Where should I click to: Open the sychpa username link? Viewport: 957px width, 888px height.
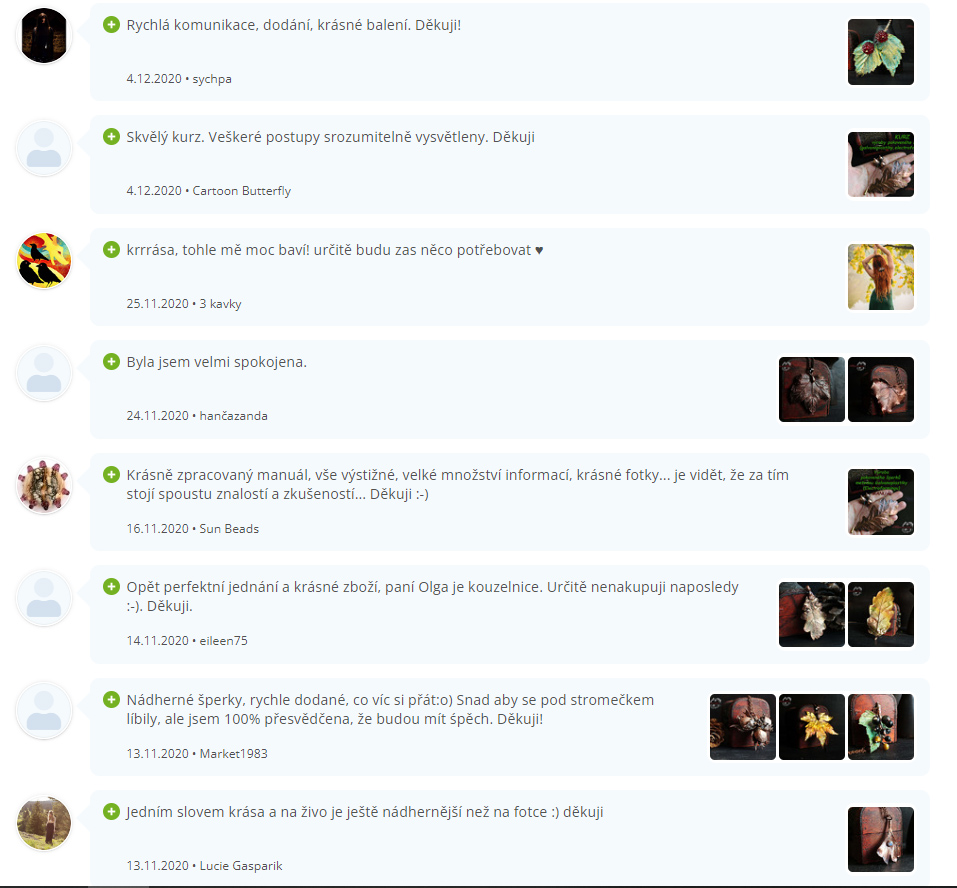click(x=212, y=79)
